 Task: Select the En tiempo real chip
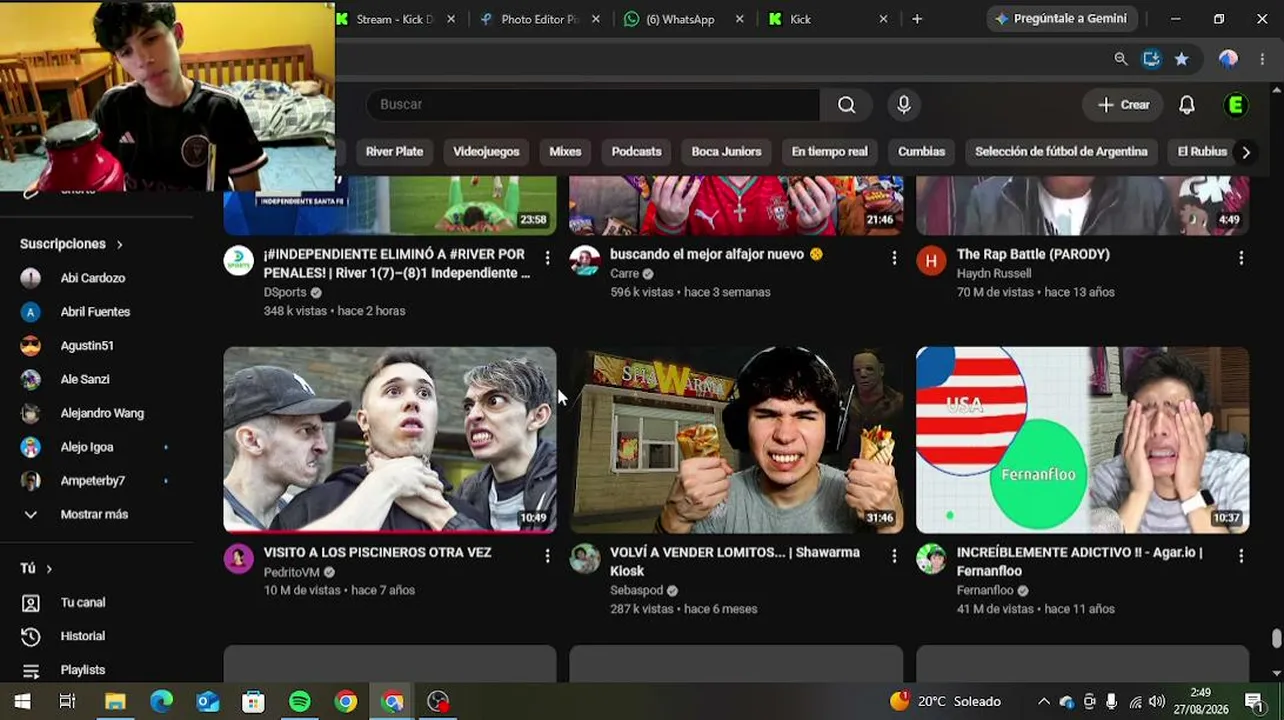point(829,152)
